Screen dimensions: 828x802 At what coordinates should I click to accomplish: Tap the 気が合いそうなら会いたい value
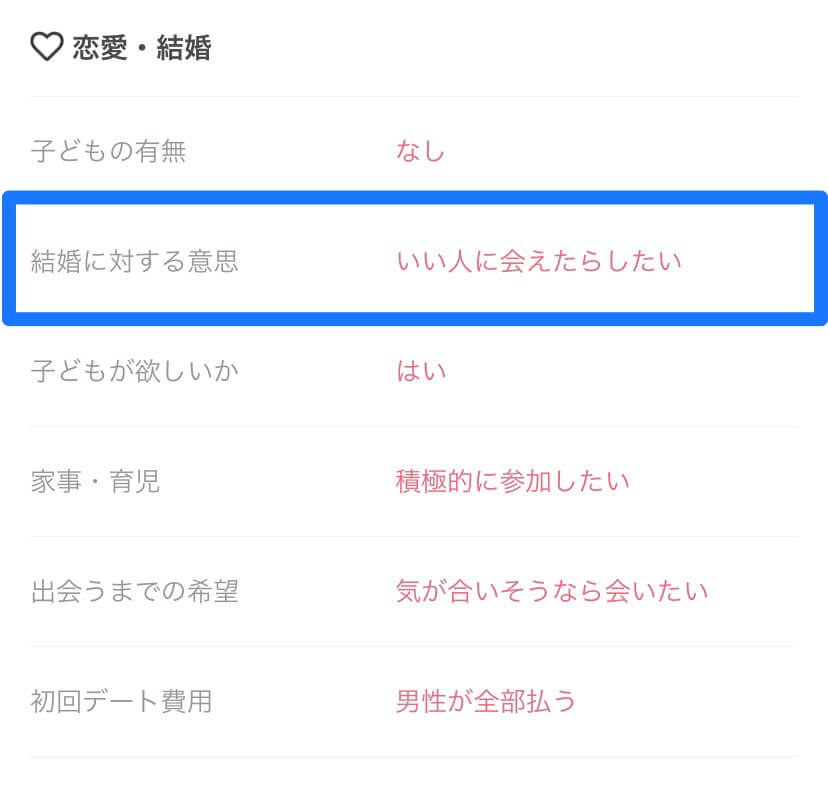tap(552, 591)
